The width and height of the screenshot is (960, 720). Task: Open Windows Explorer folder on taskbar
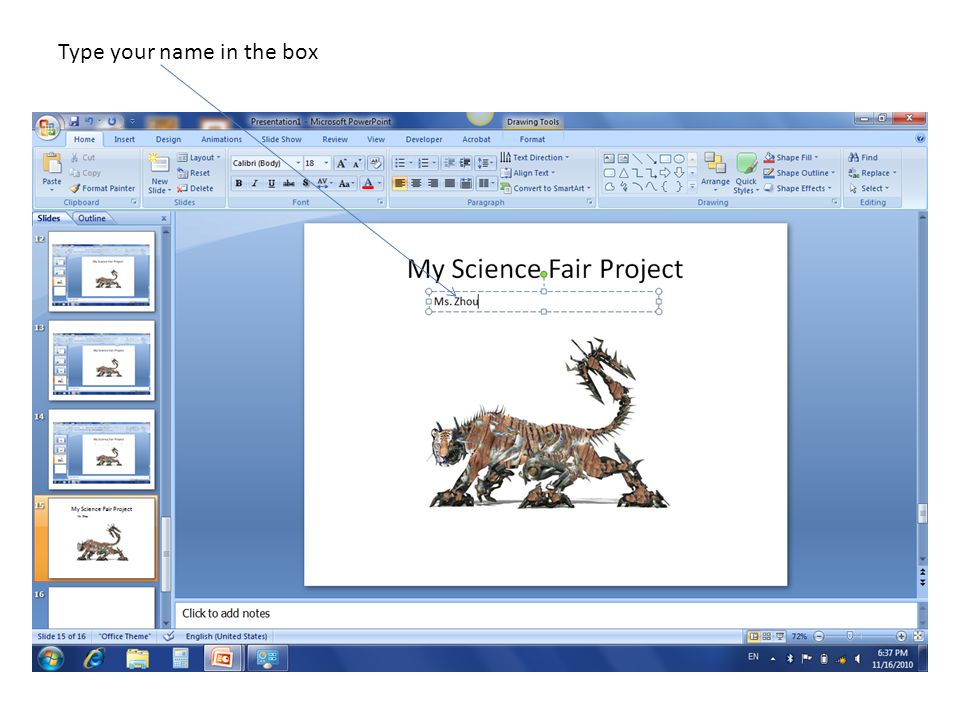pyautogui.click(x=137, y=659)
